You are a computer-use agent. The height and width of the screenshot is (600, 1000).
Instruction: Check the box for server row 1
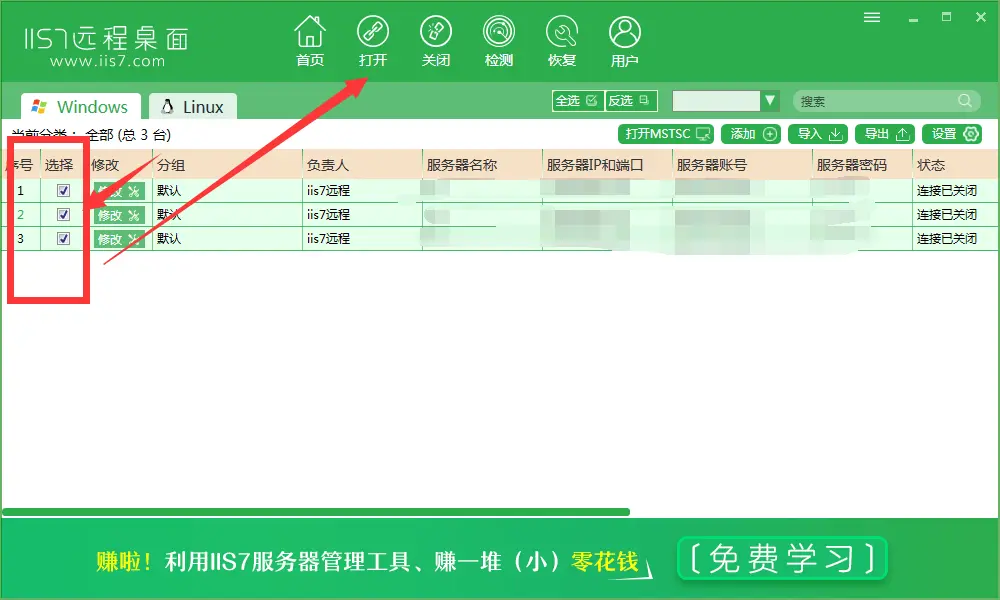63,190
